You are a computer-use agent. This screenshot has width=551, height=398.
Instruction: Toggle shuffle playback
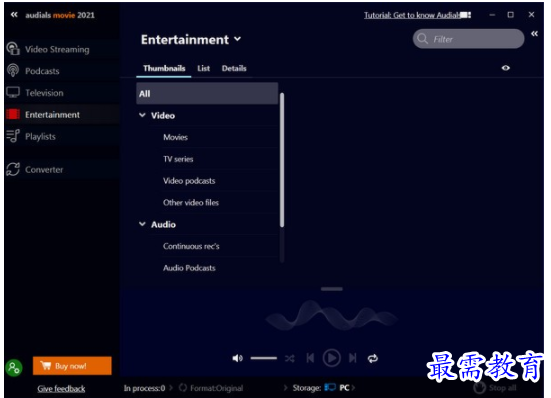point(290,359)
